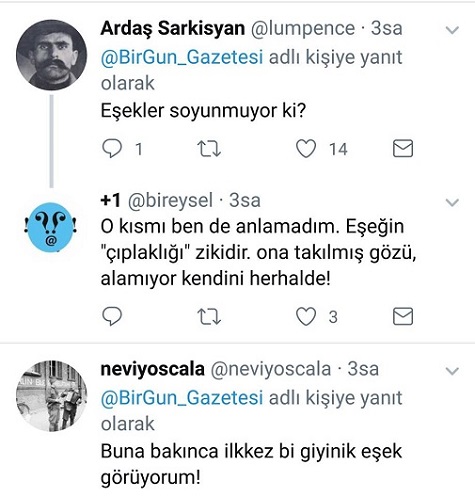Go to the @lumpence handle
This screenshot has height=497, width=475.
pos(303,29)
